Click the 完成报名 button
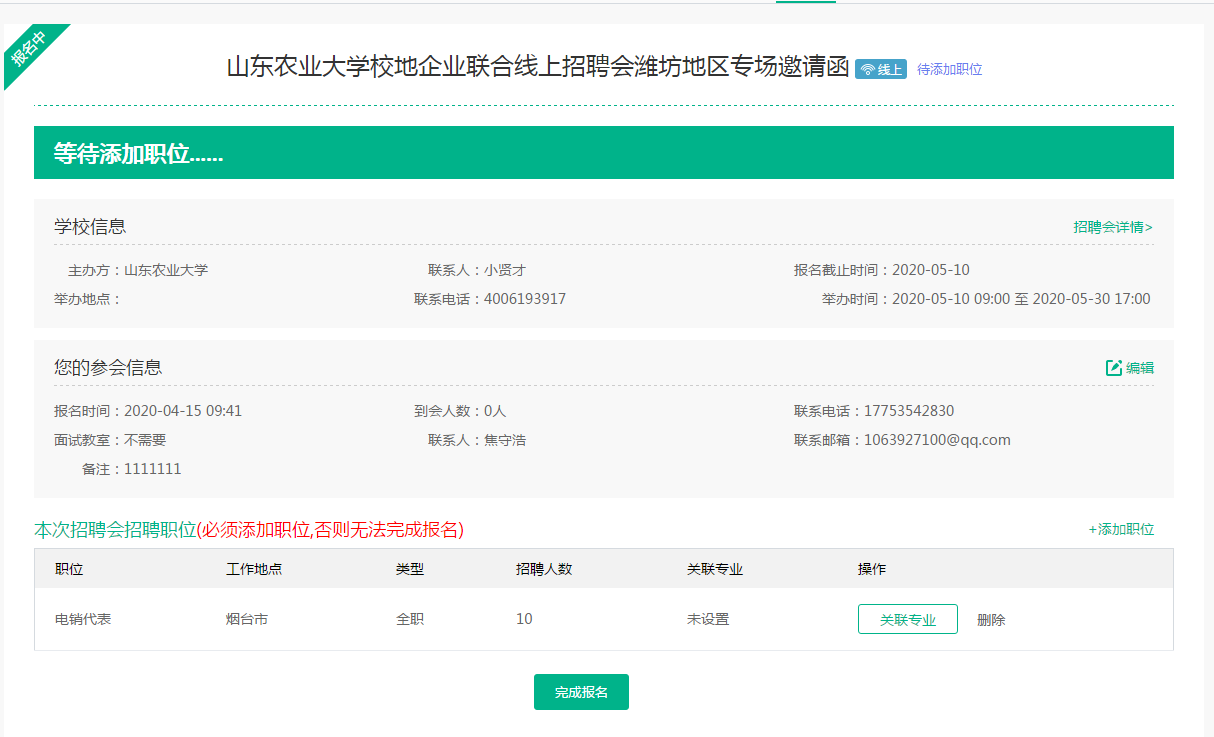Screen dimensions: 1214x737 tap(581, 692)
